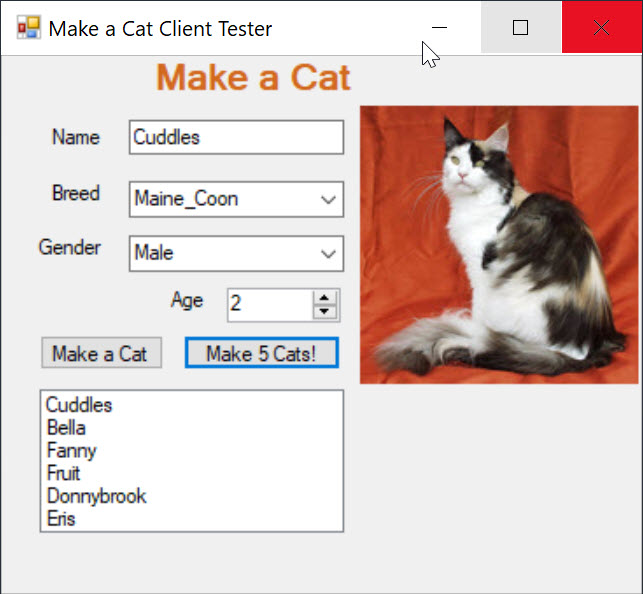
Task: Minimize the Make a Cat Client Tester window
Action: [x=440, y=27]
